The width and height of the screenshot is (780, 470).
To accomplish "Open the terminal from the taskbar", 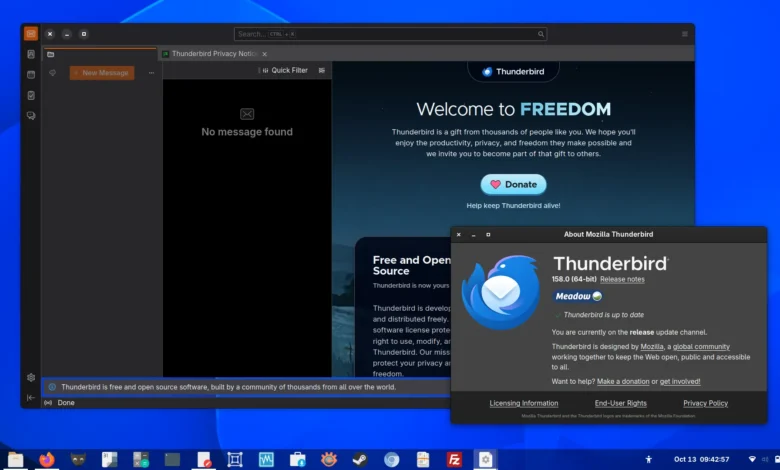I will coord(172,460).
